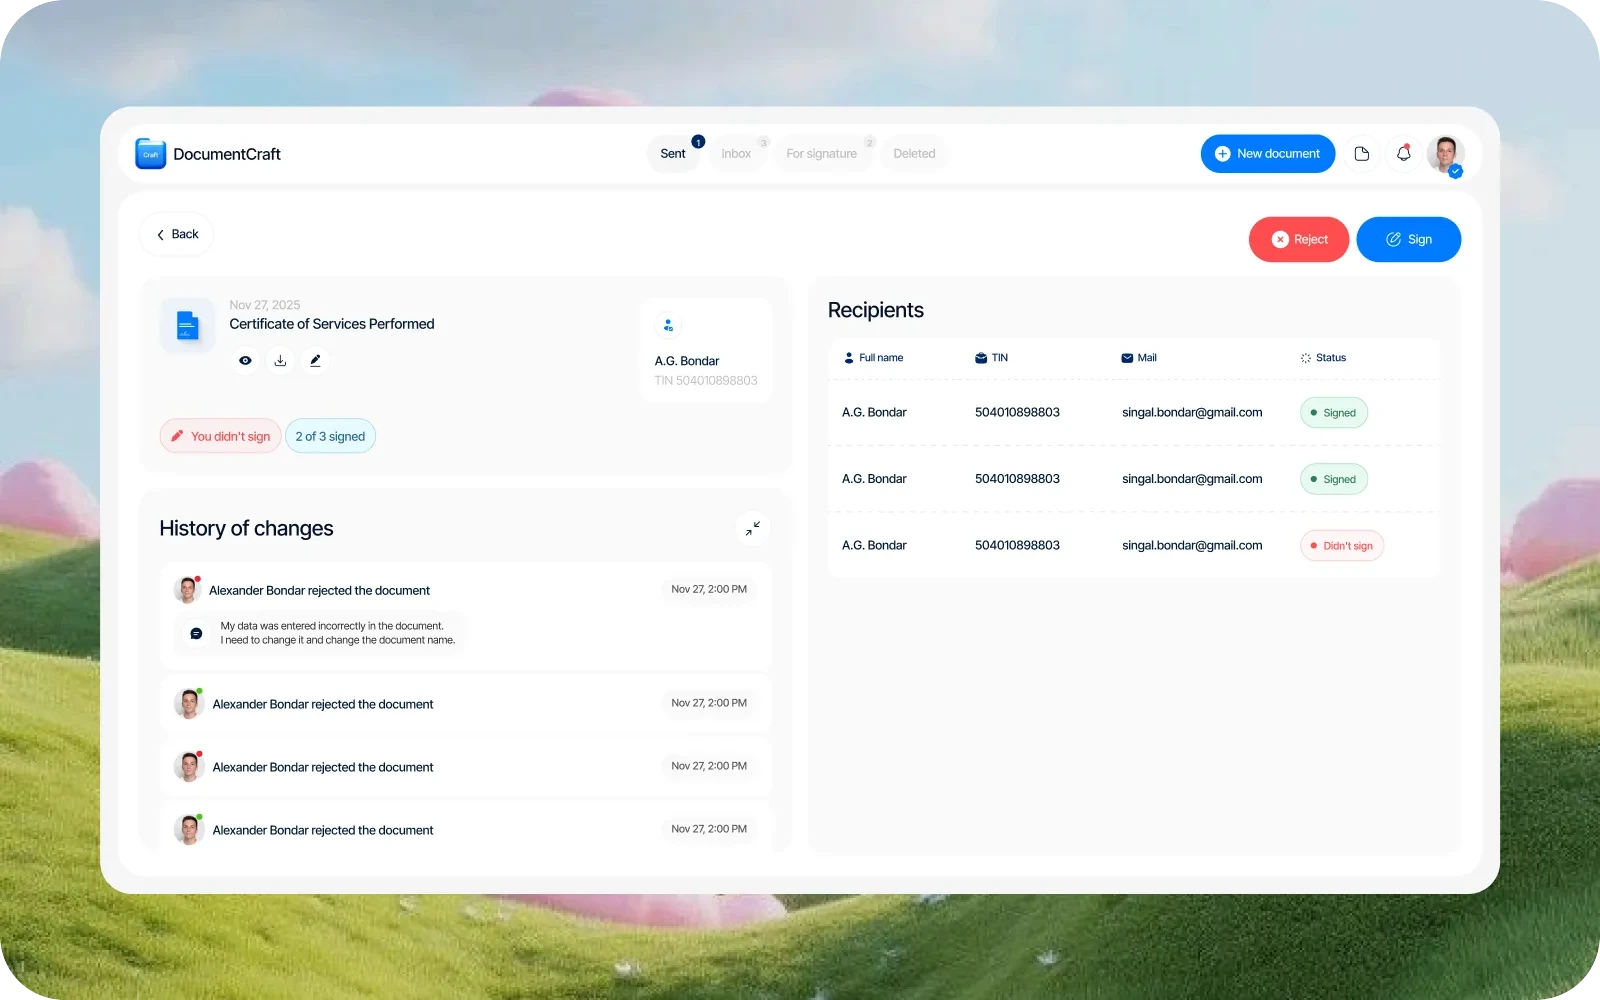This screenshot has width=1600, height=1000.
Task: Open the For signature tab
Action: 821,154
